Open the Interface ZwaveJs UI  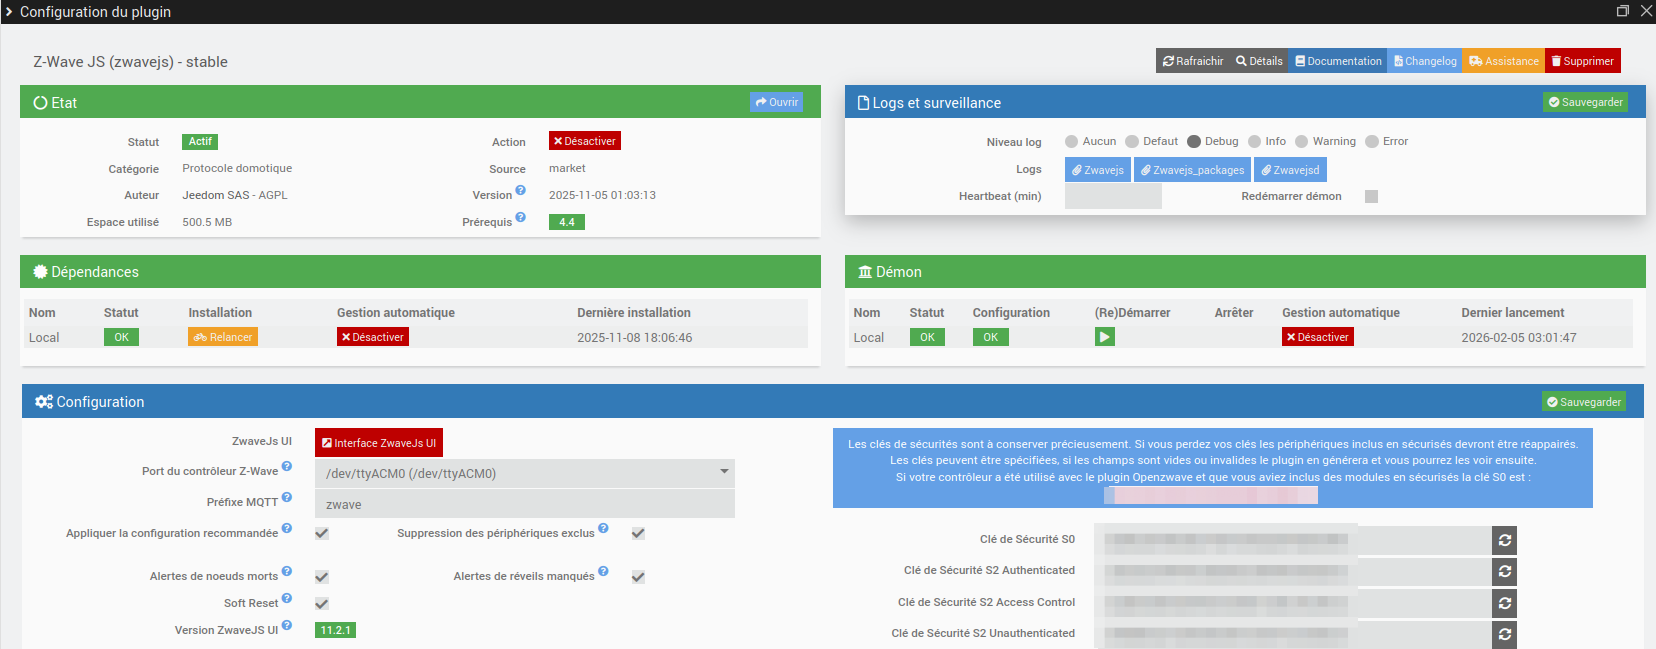click(x=379, y=443)
